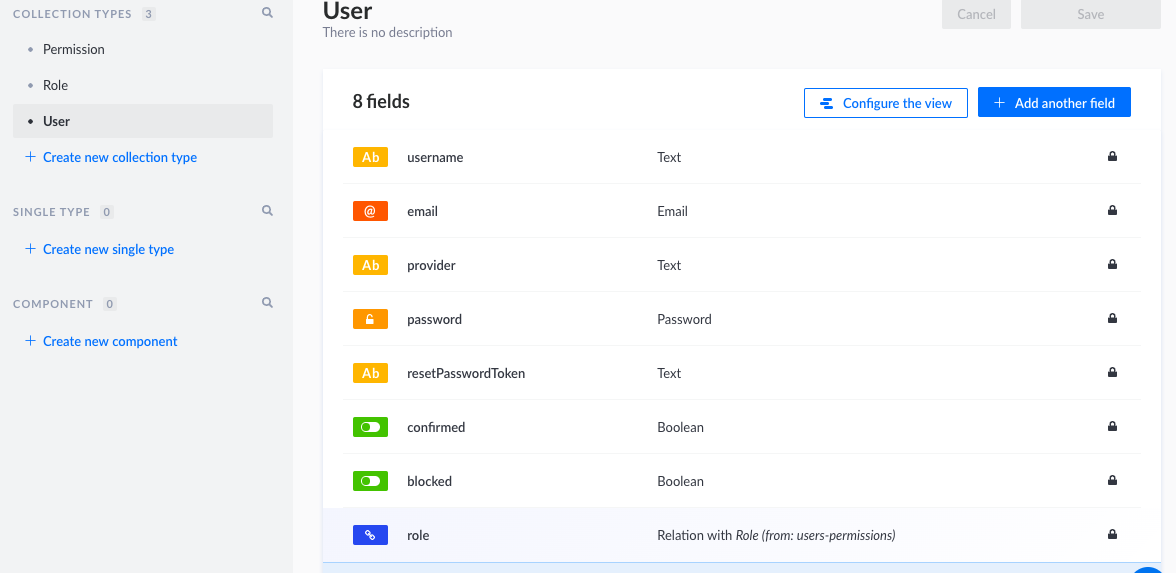This screenshot has width=1176, height=573.
Task: Click Add another field button
Action: click(1054, 103)
